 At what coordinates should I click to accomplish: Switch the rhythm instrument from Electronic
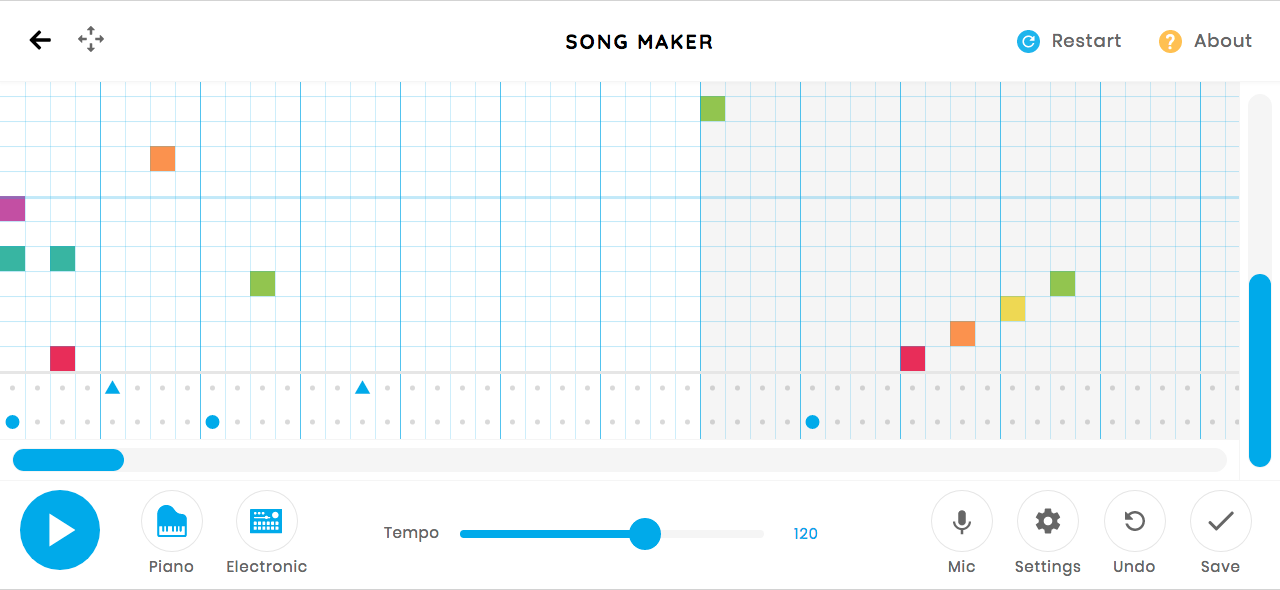[266, 521]
